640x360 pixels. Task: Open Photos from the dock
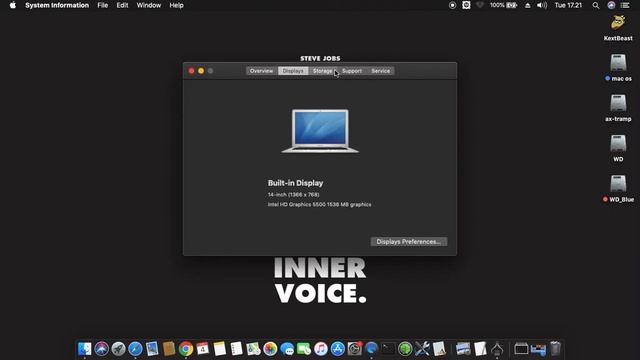(x=270, y=349)
